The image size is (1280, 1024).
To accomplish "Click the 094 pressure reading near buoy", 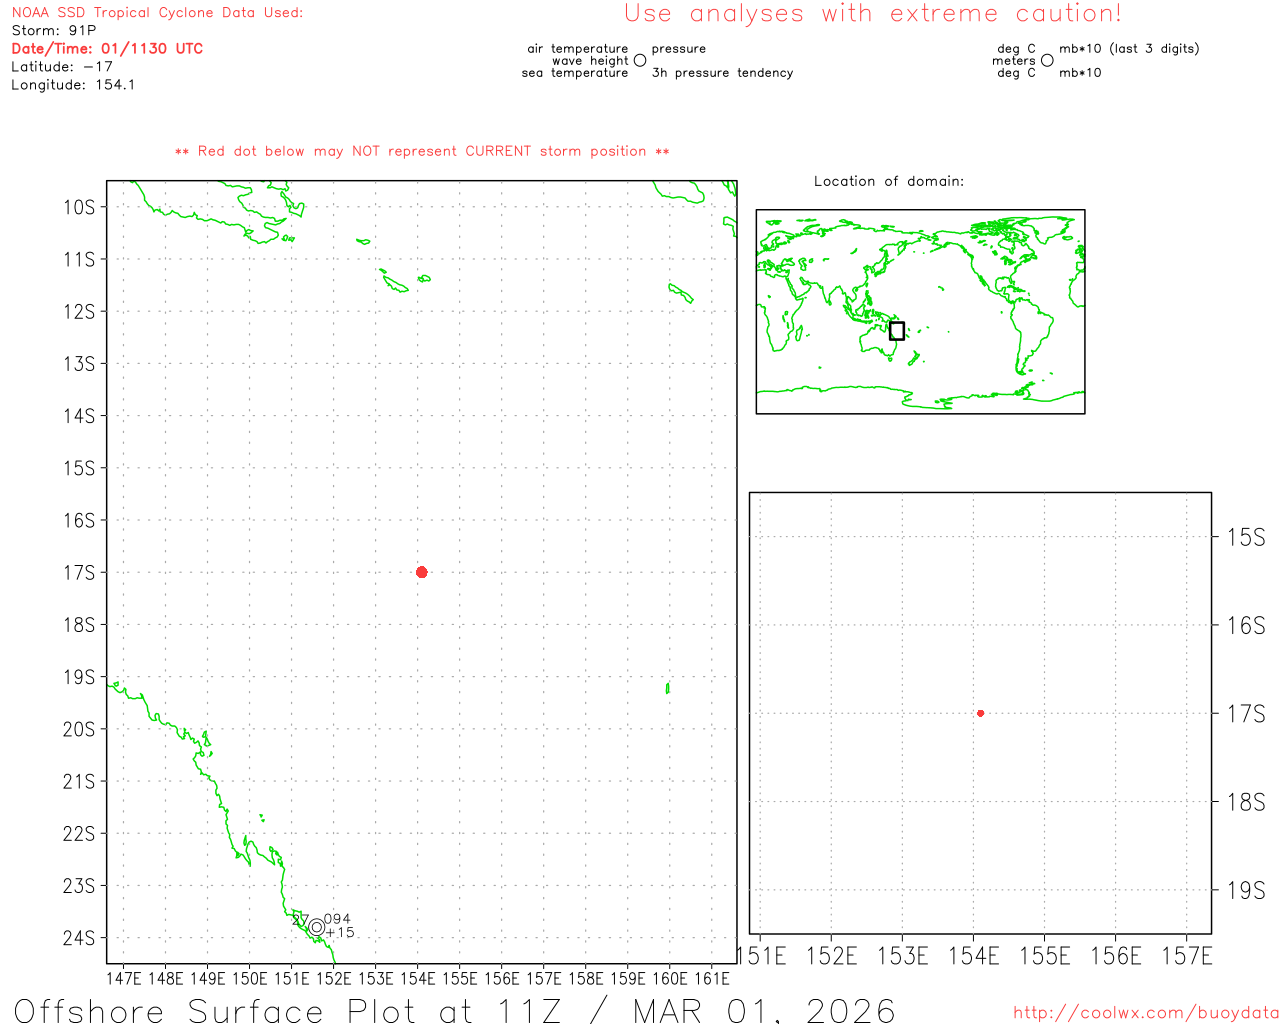I will tap(338, 919).
